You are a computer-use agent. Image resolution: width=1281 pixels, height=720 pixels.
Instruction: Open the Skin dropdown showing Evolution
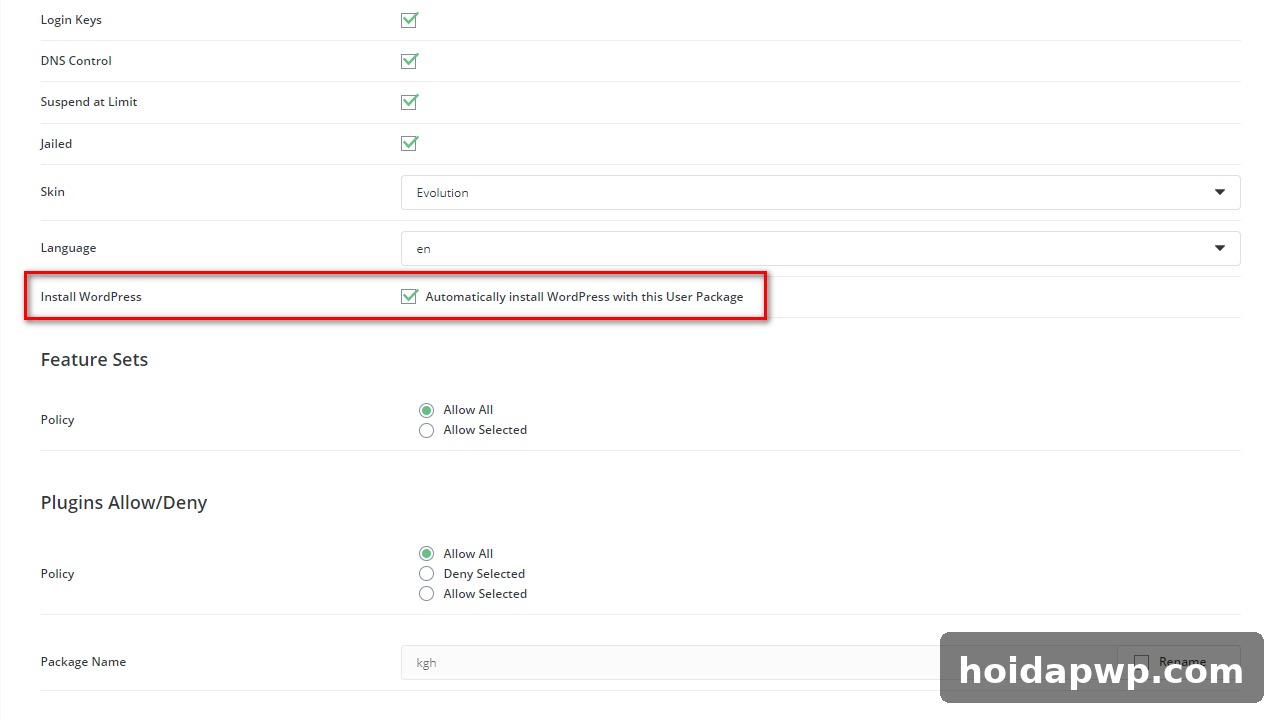820,193
